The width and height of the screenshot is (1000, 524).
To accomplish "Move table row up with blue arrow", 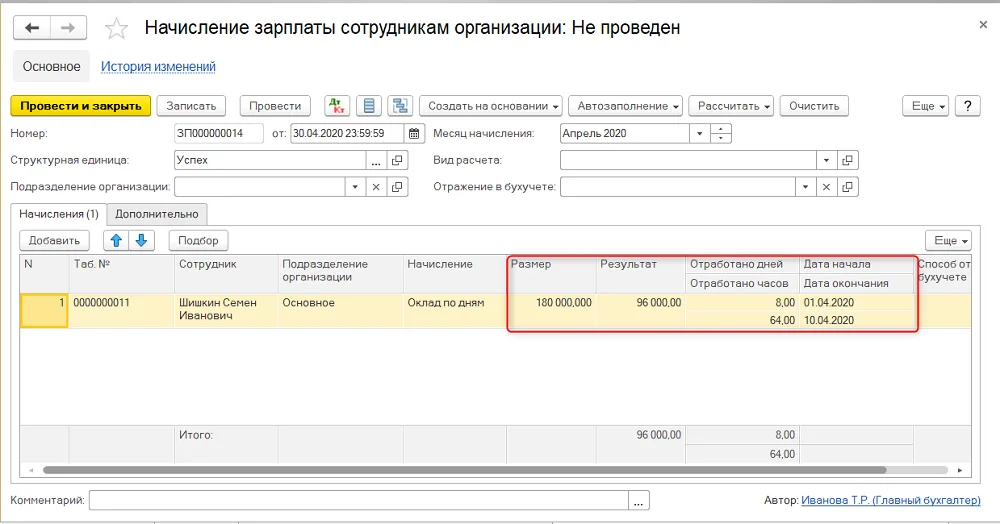I will coord(116,240).
